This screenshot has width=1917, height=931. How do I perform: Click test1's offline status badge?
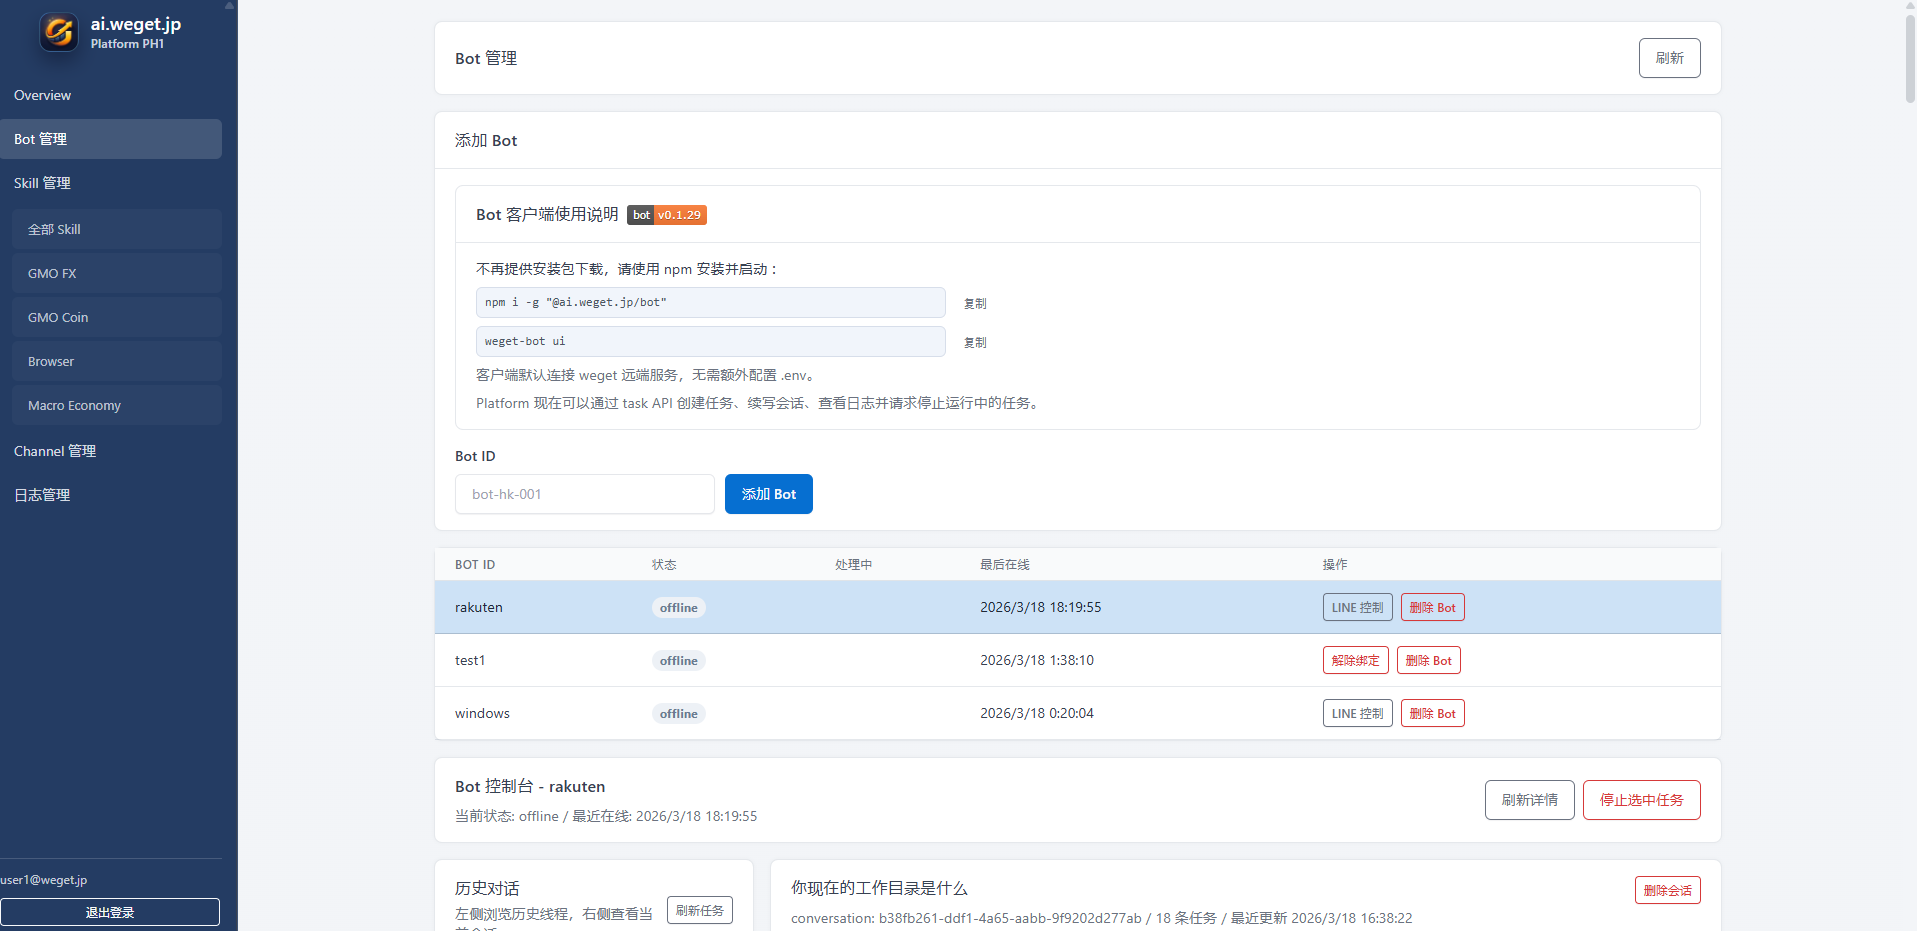tap(679, 661)
